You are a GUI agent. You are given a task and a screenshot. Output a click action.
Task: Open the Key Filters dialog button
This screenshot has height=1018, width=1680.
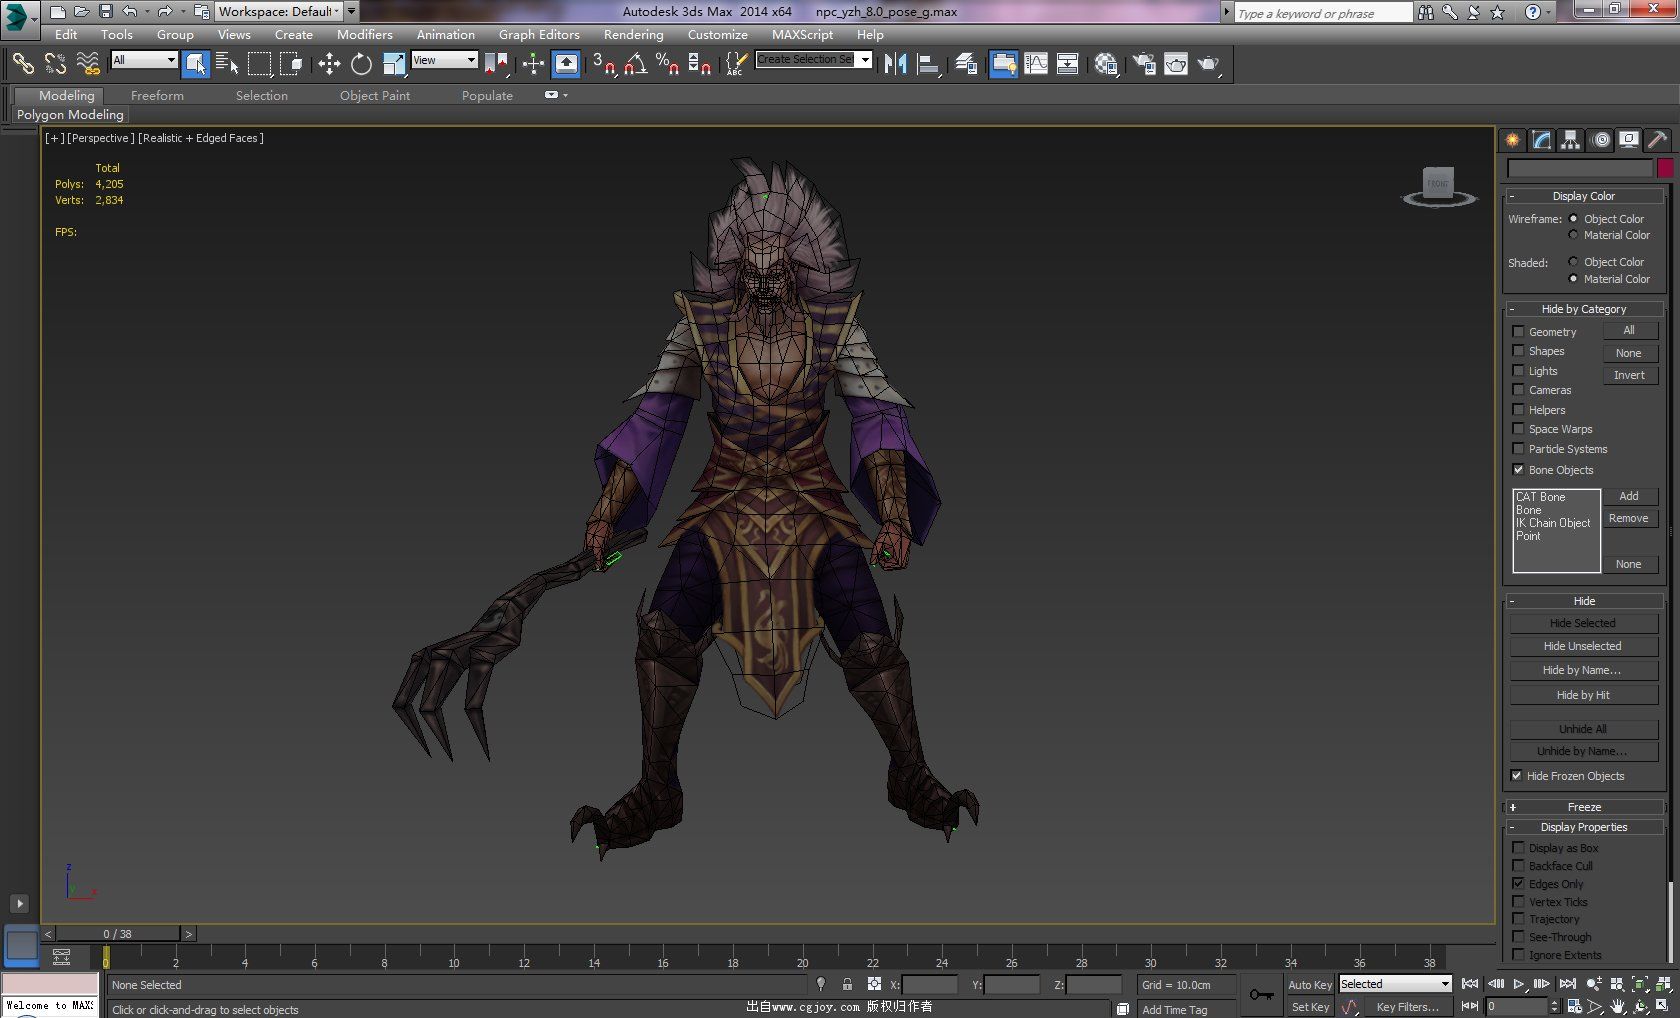[1407, 1007]
